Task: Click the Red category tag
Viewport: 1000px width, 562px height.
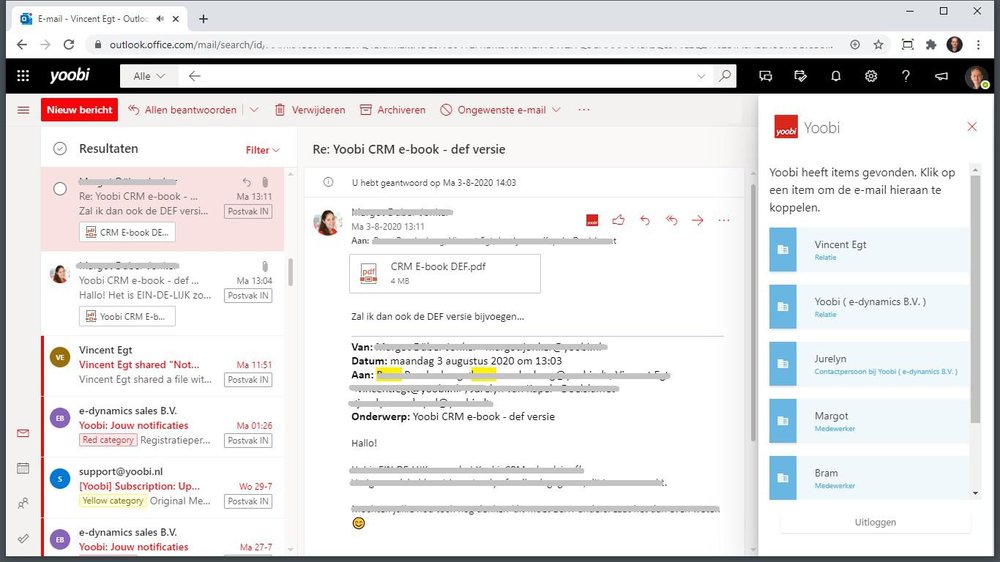Action: click(x=108, y=440)
